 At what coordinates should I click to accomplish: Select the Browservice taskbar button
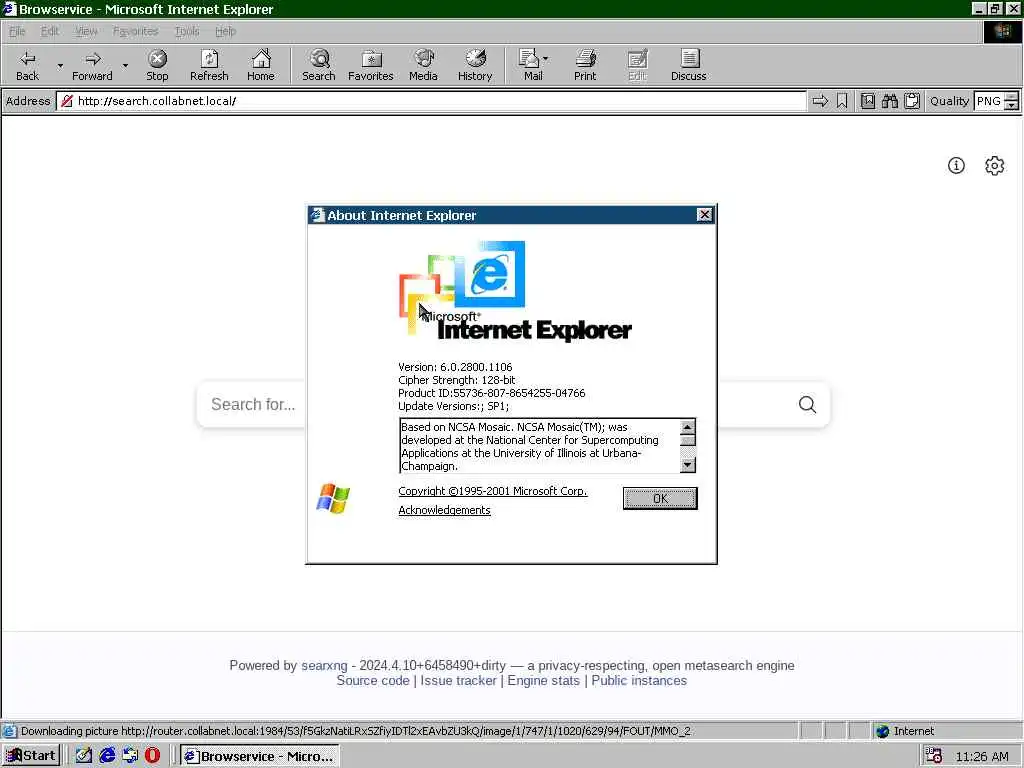pos(259,756)
